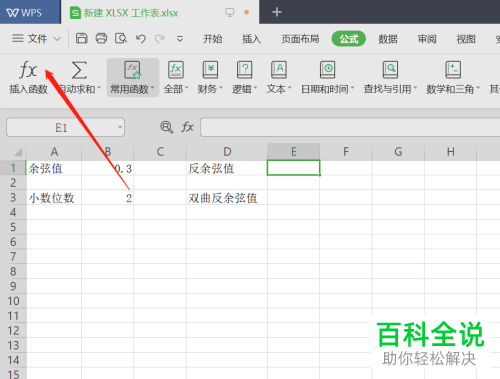Select row header 3

point(13,198)
